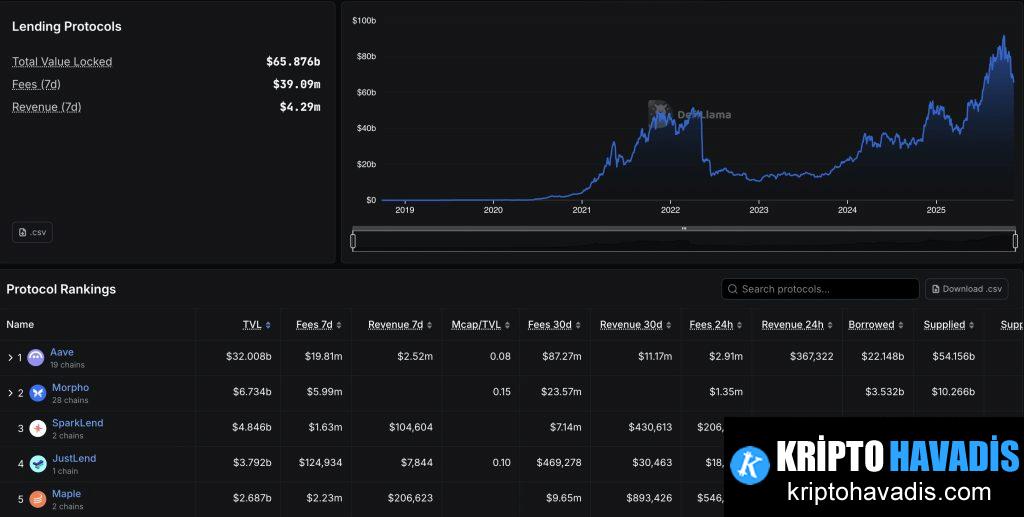
Task: Open the SparkLend protocol link
Action: [x=78, y=423]
